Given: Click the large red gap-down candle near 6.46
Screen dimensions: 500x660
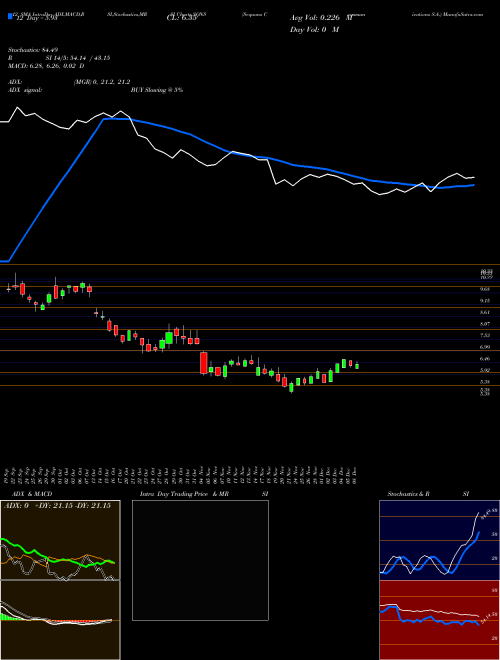Looking at the screenshot, I should [204, 363].
